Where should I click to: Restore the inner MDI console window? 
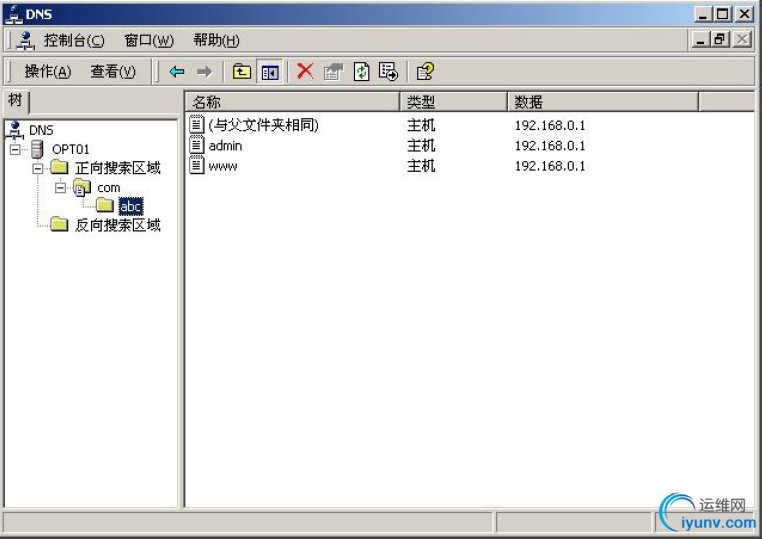[x=720, y=39]
